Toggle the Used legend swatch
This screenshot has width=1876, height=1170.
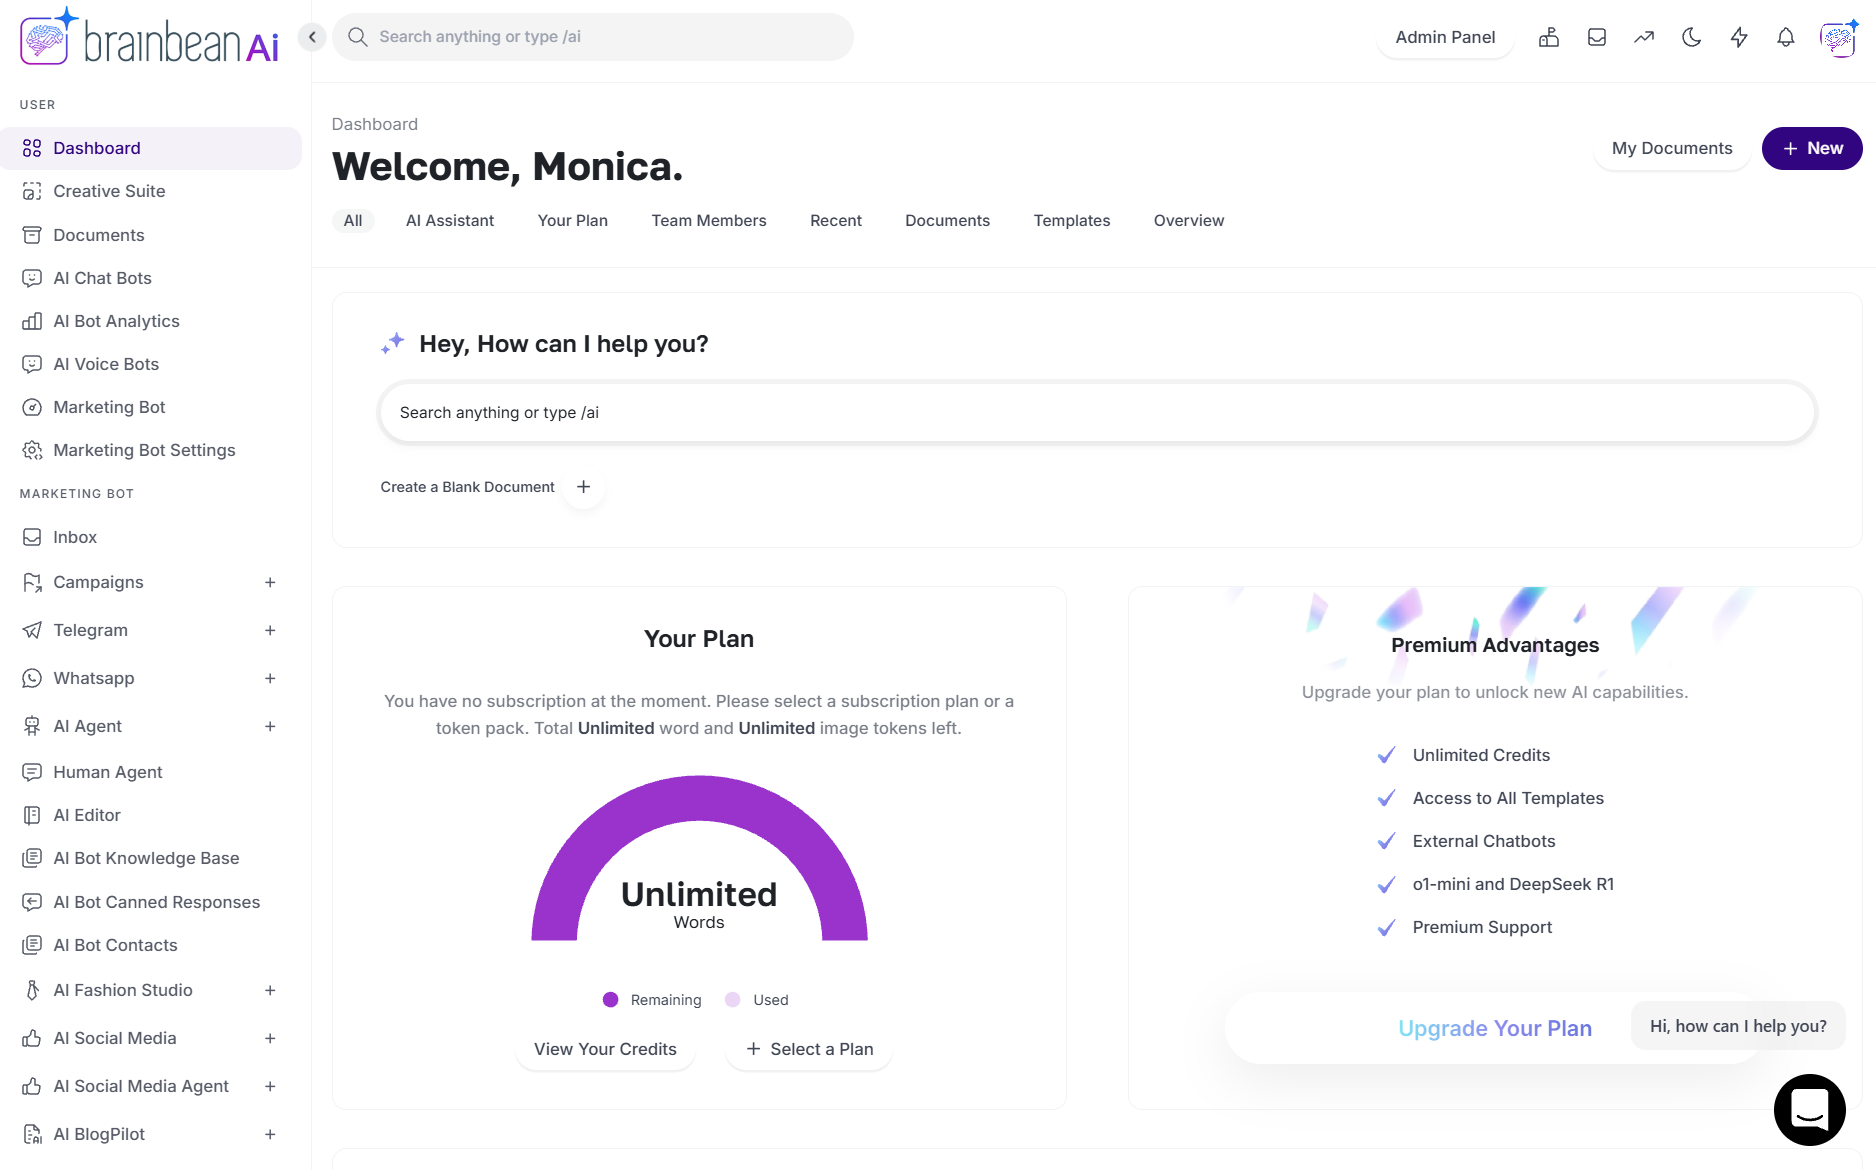coord(733,1000)
